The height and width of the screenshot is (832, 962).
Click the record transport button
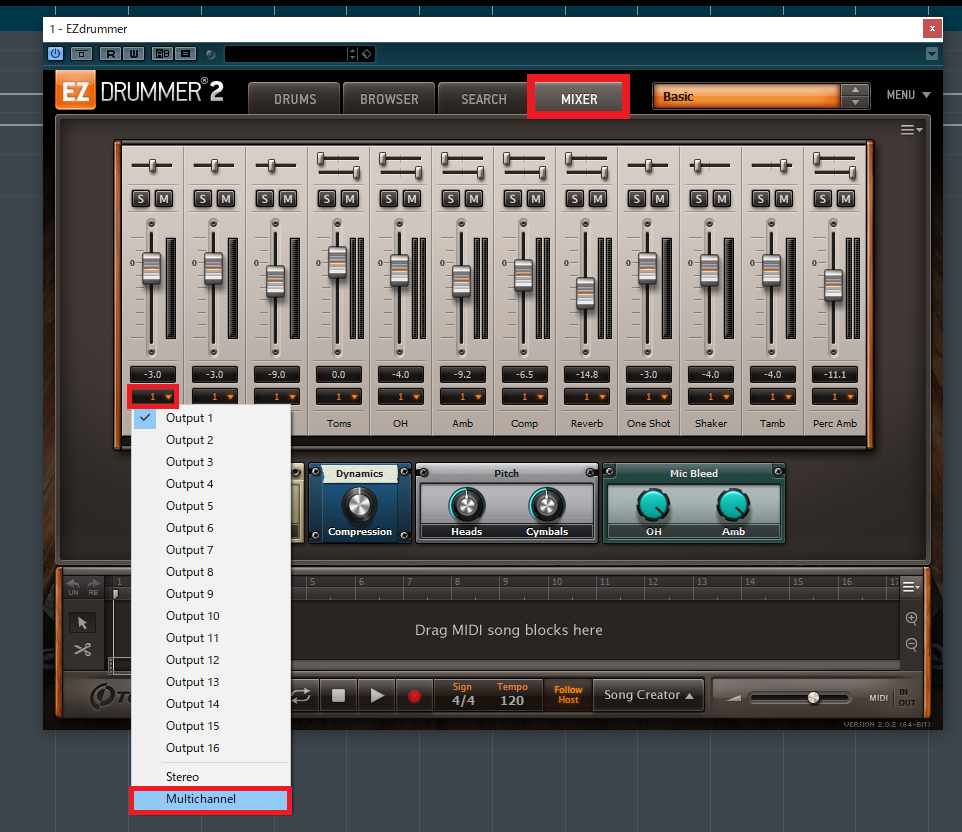point(414,695)
